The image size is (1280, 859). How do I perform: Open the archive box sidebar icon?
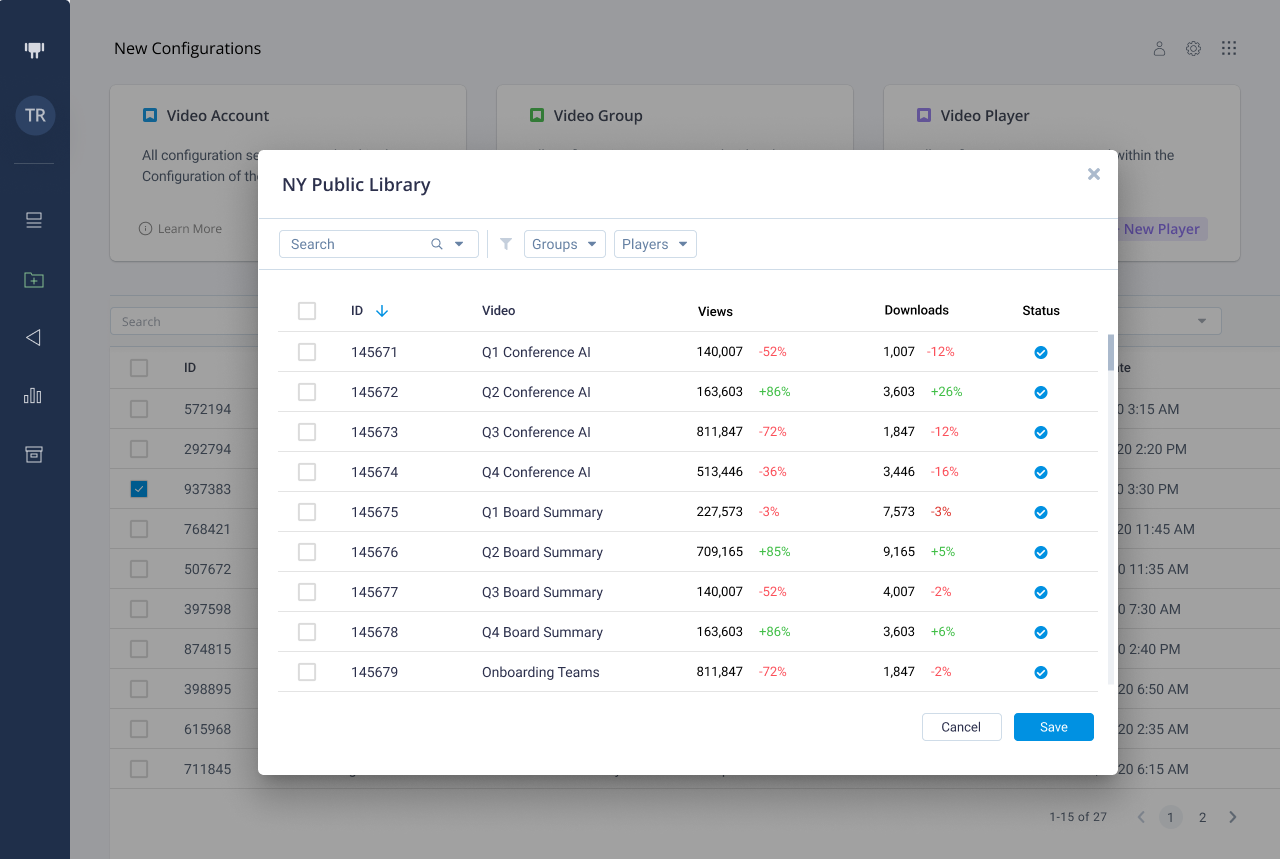coord(34,454)
